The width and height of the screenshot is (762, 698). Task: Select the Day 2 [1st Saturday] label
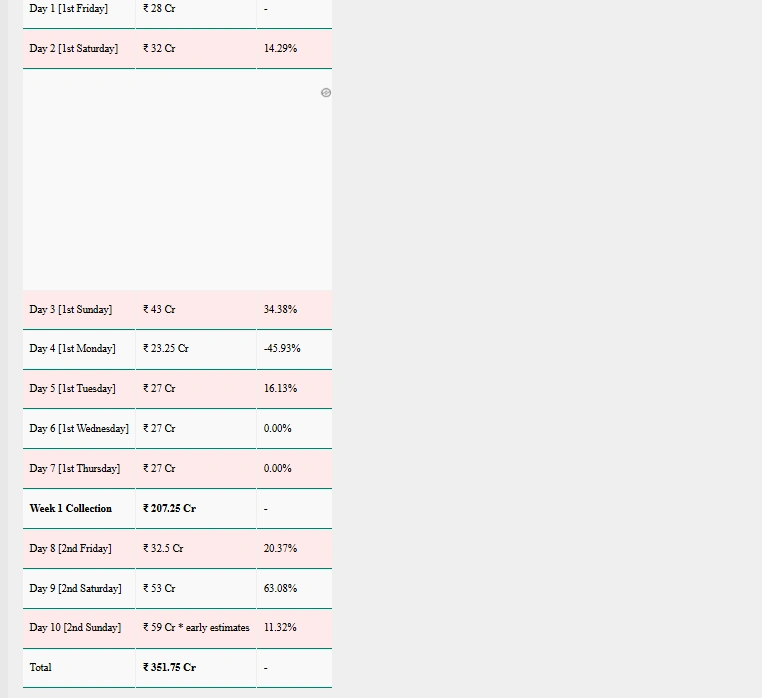(74, 49)
